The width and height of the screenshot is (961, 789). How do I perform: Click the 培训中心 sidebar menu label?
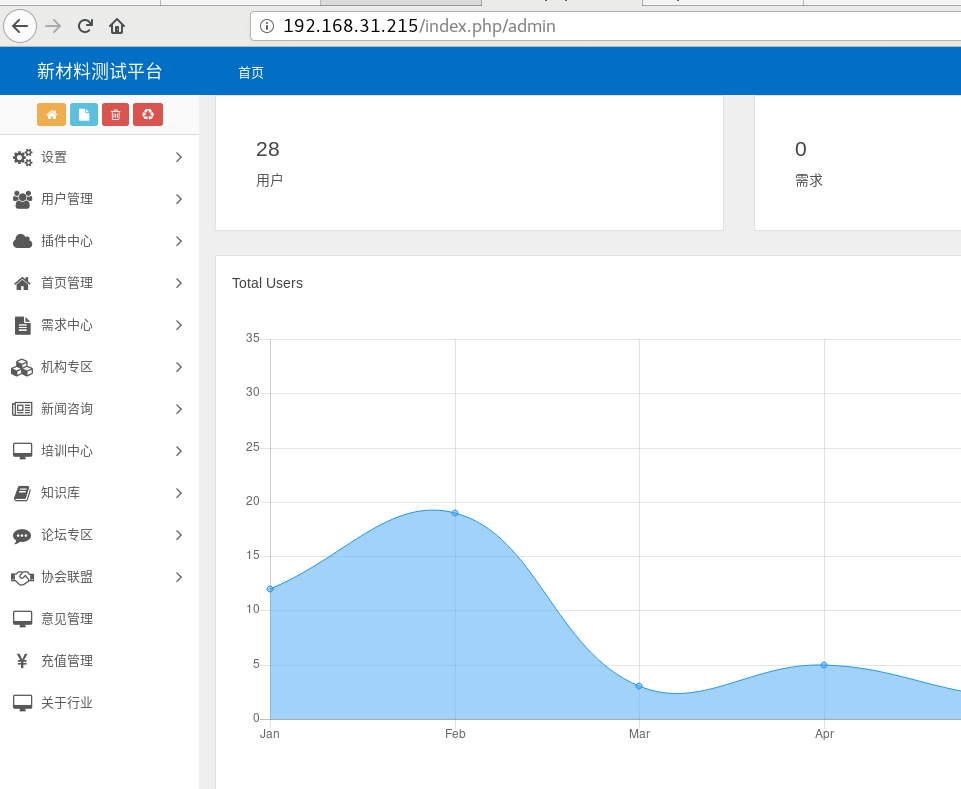point(67,451)
